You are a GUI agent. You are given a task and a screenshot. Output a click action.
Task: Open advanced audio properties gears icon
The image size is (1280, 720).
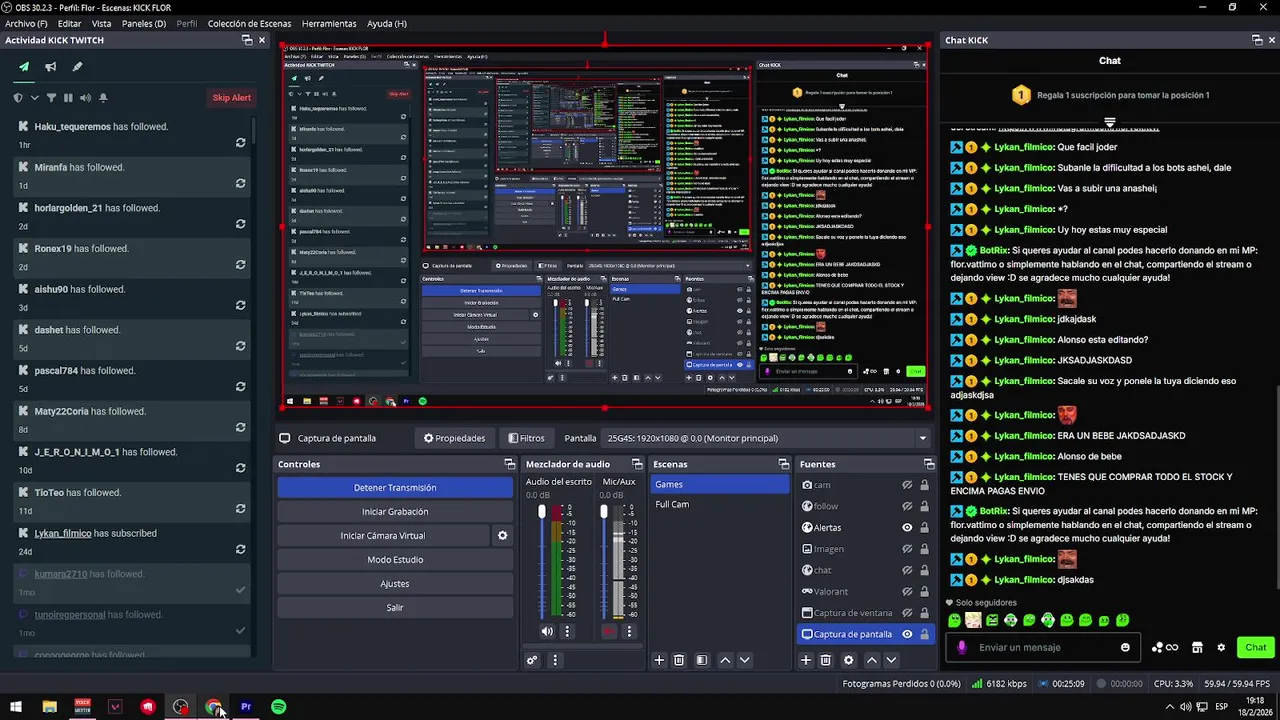point(532,660)
